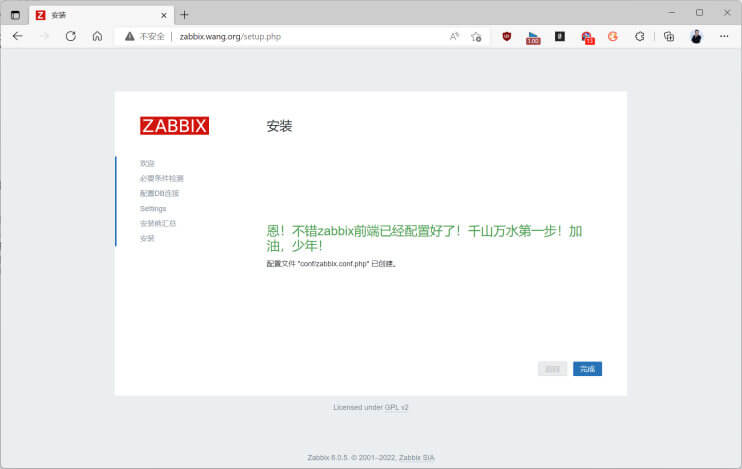
Task: Open the Zabbix SIA footer link
Action: tap(416, 458)
